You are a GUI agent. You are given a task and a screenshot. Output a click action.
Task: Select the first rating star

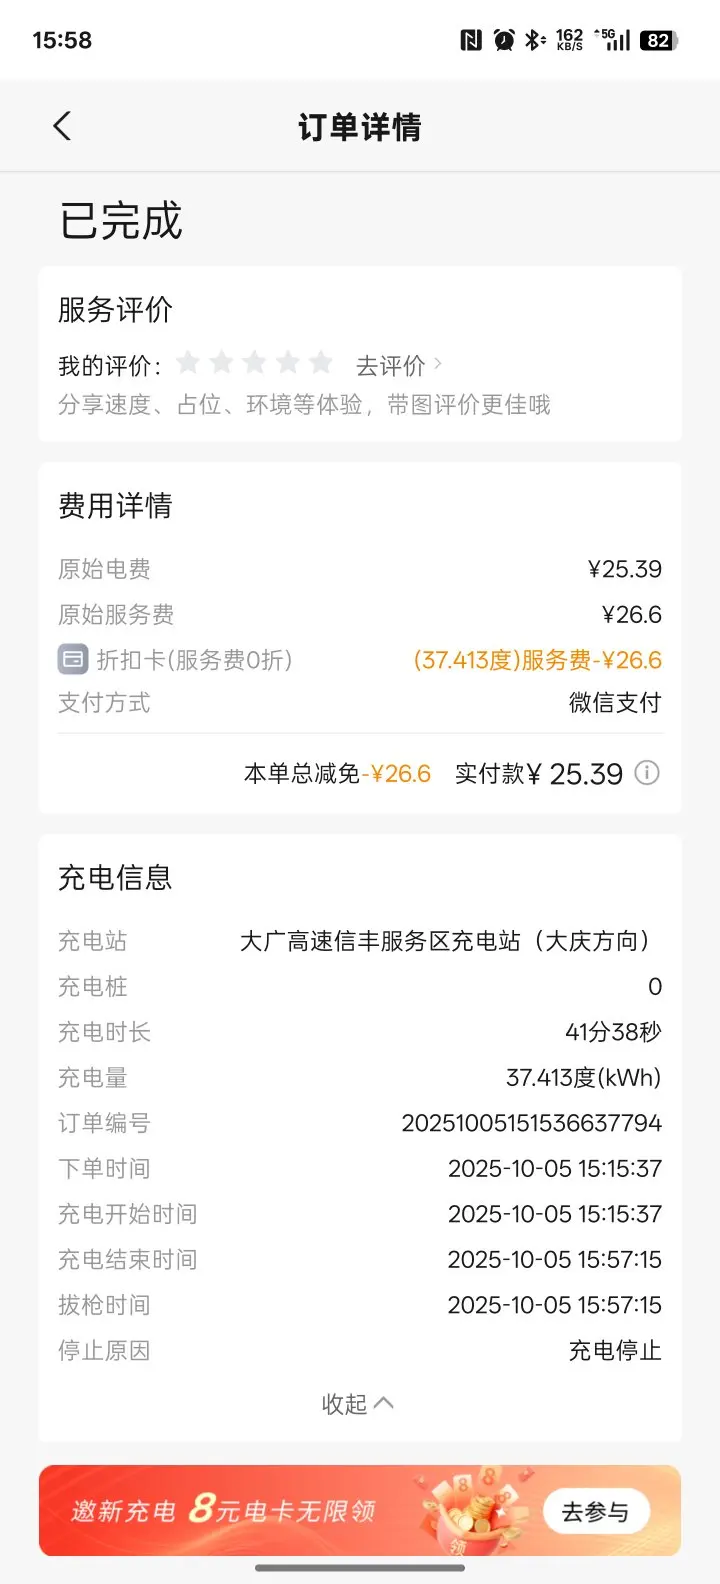point(188,362)
